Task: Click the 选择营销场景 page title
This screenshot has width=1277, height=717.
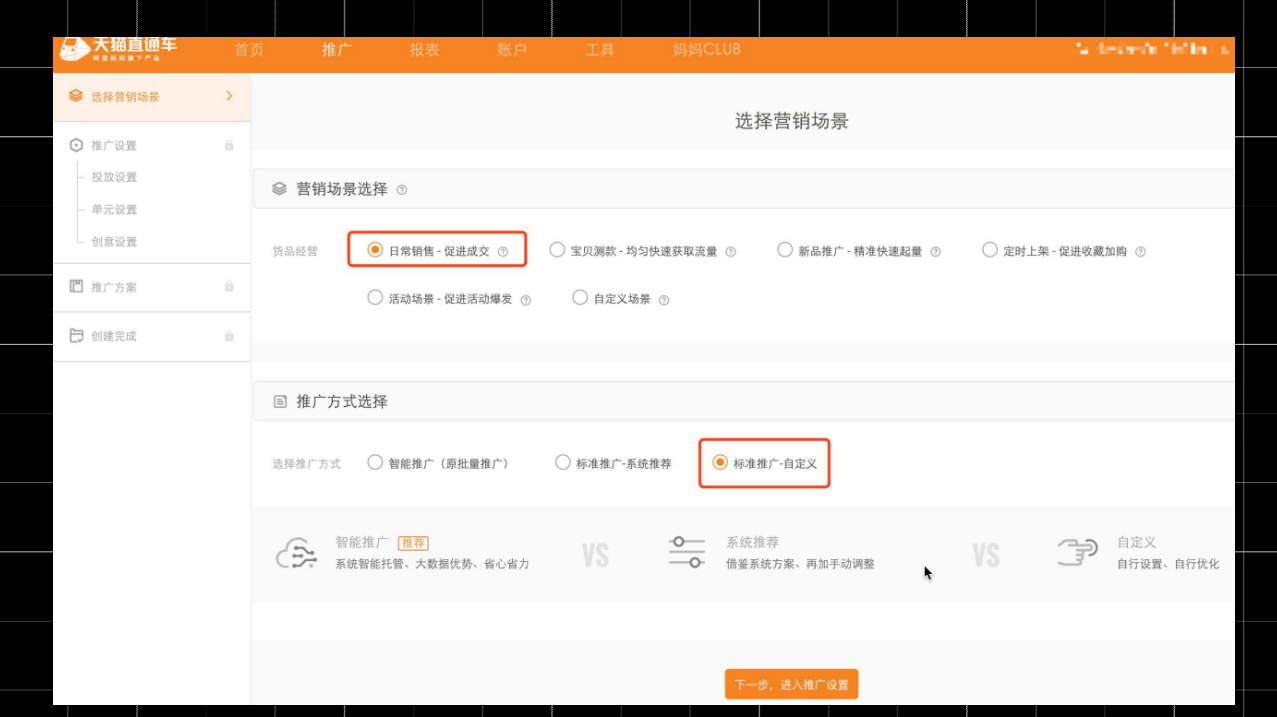Action: coord(792,121)
